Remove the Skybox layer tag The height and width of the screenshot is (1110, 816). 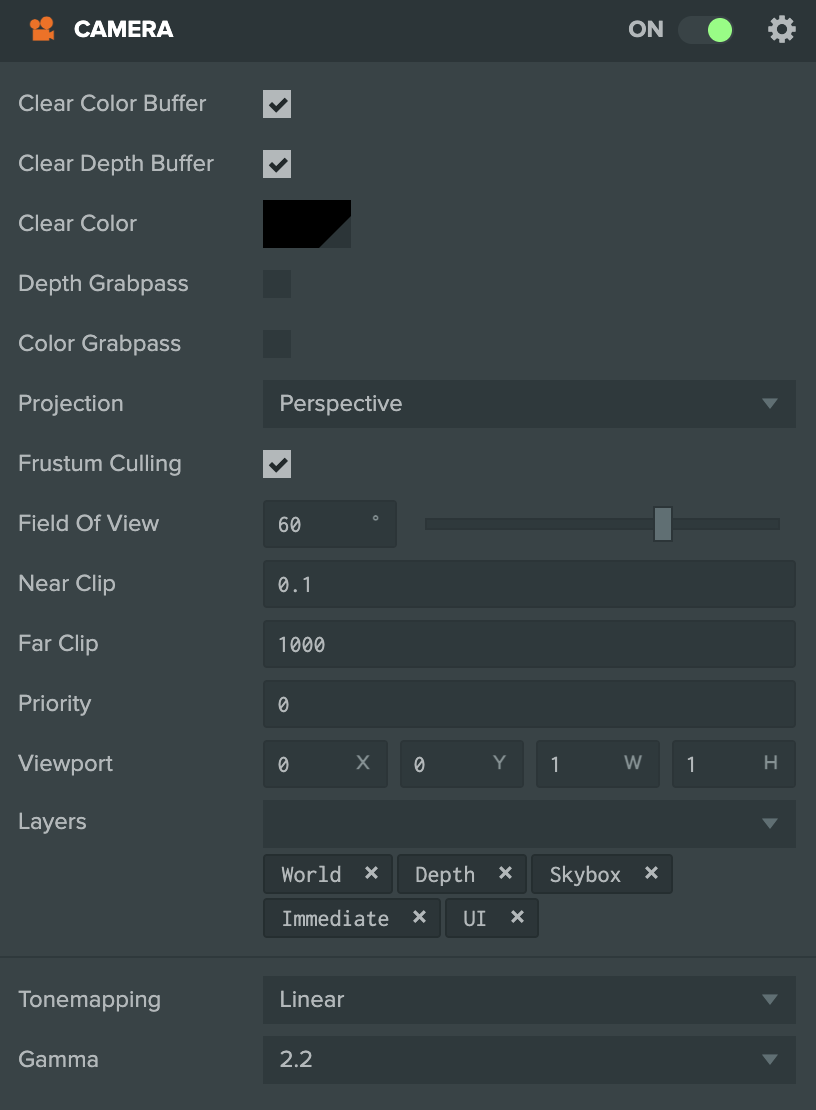pos(651,873)
